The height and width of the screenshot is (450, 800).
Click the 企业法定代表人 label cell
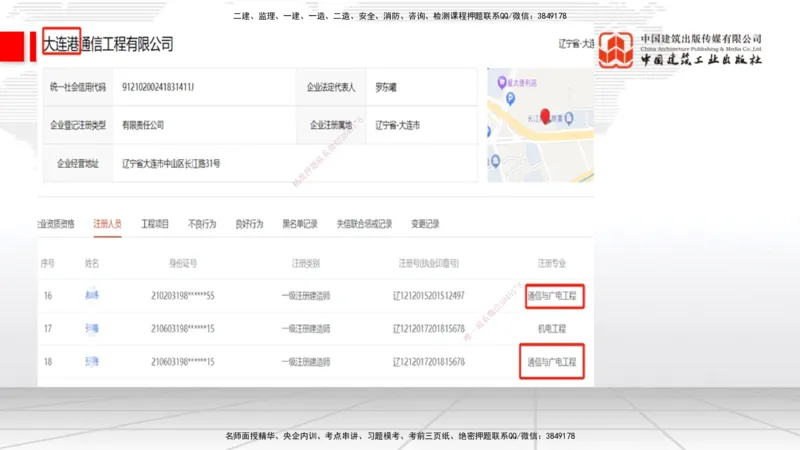tap(331, 87)
